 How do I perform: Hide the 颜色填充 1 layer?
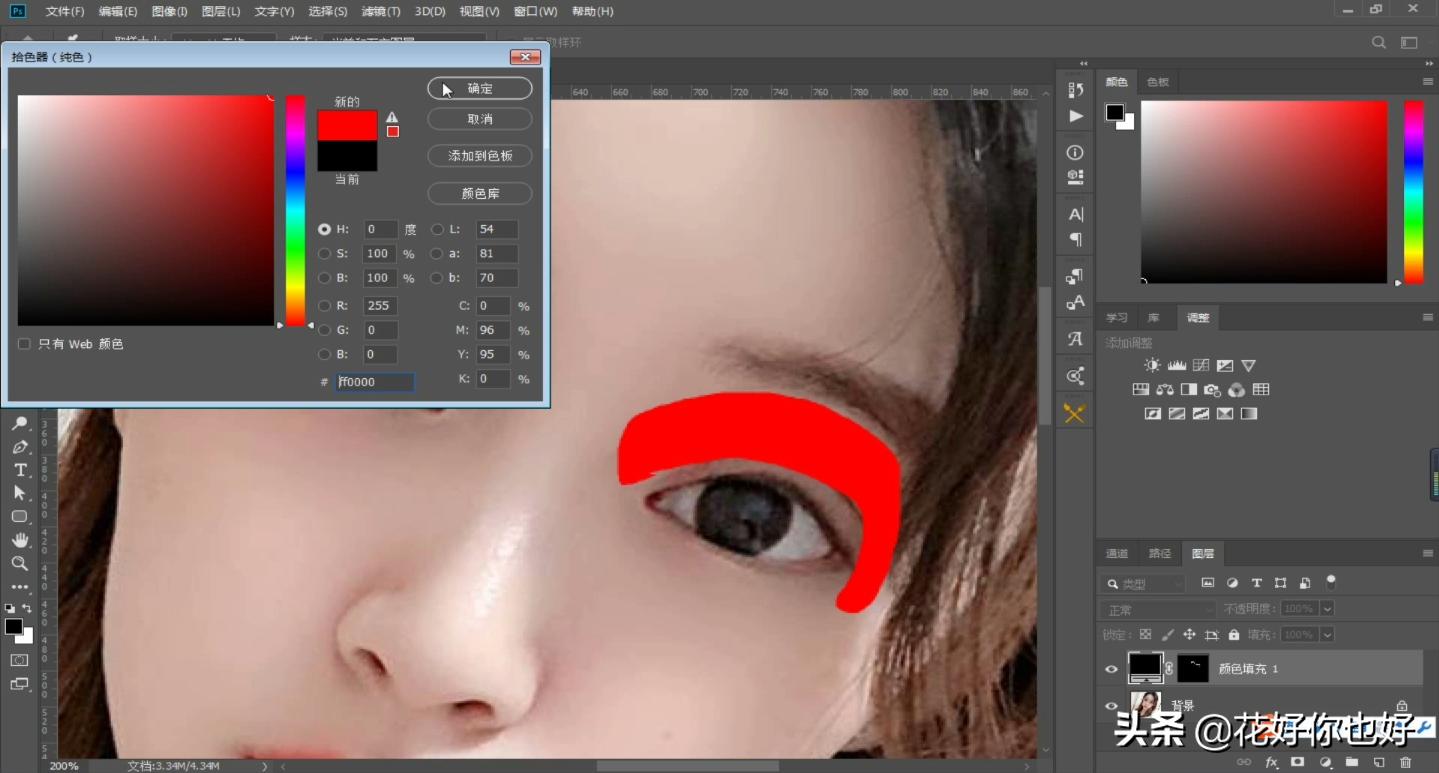click(x=1111, y=668)
